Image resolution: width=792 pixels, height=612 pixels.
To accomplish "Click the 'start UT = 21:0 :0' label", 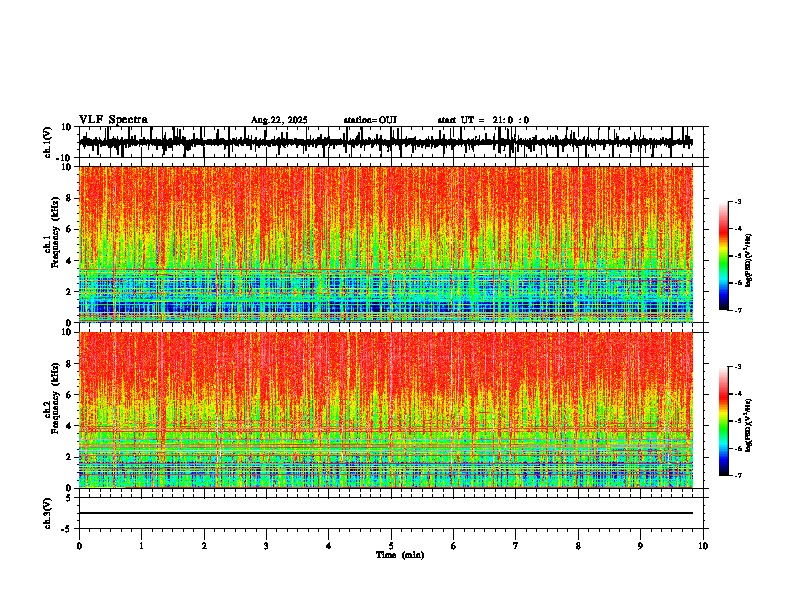I will pos(483,120).
